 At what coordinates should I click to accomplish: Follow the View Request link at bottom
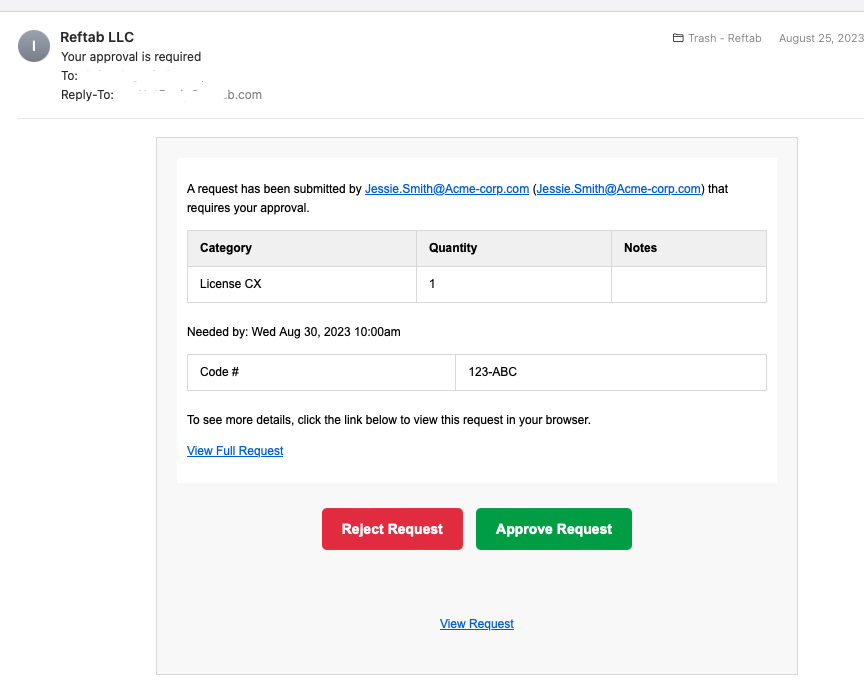[477, 624]
